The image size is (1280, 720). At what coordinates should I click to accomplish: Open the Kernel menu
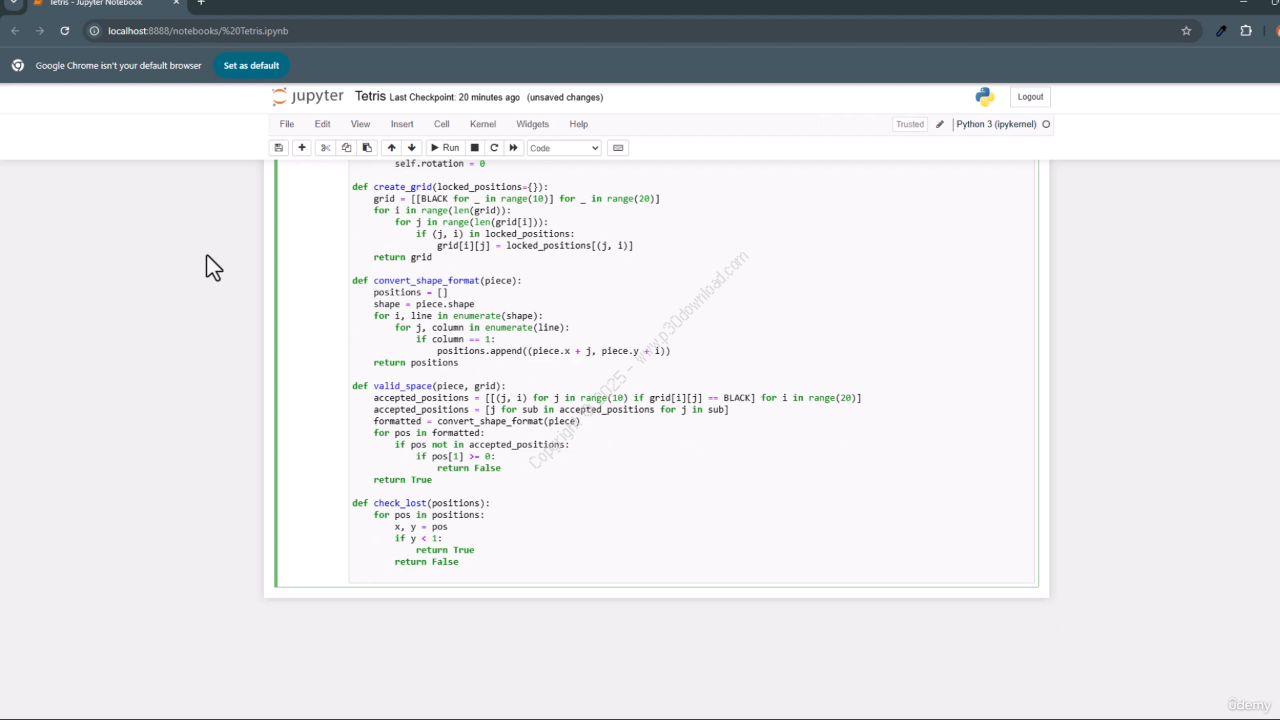point(482,124)
